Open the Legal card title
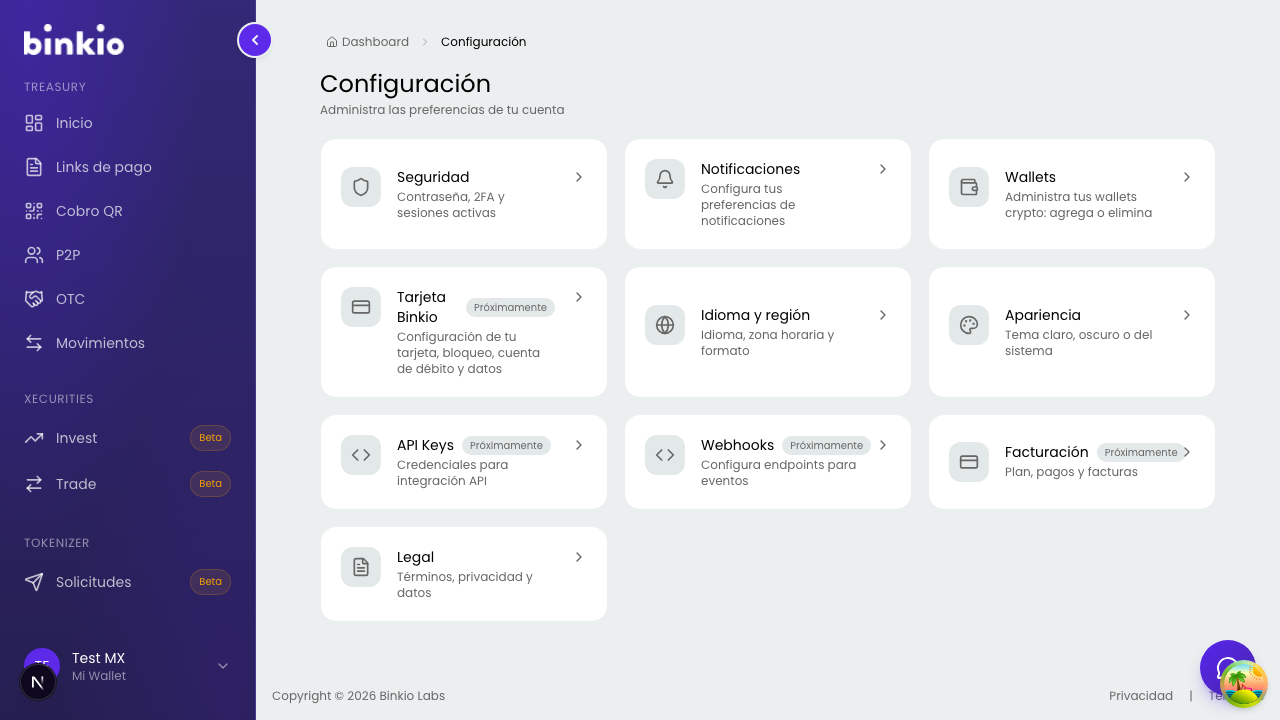Viewport: 1280px width, 720px height. coord(415,557)
